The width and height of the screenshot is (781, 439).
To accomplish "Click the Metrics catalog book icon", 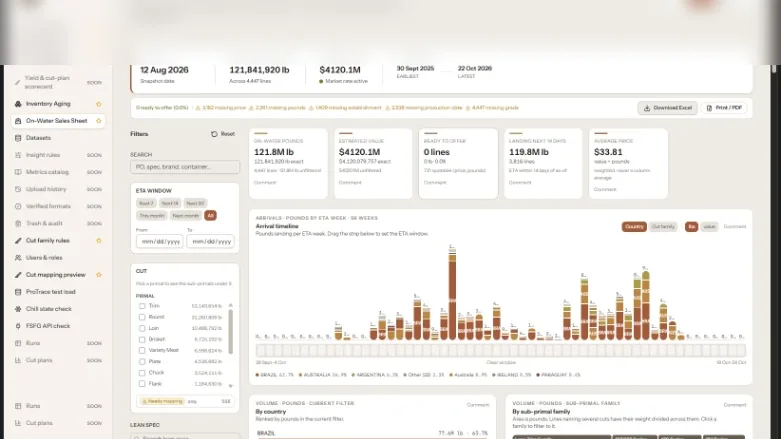I will (18, 172).
